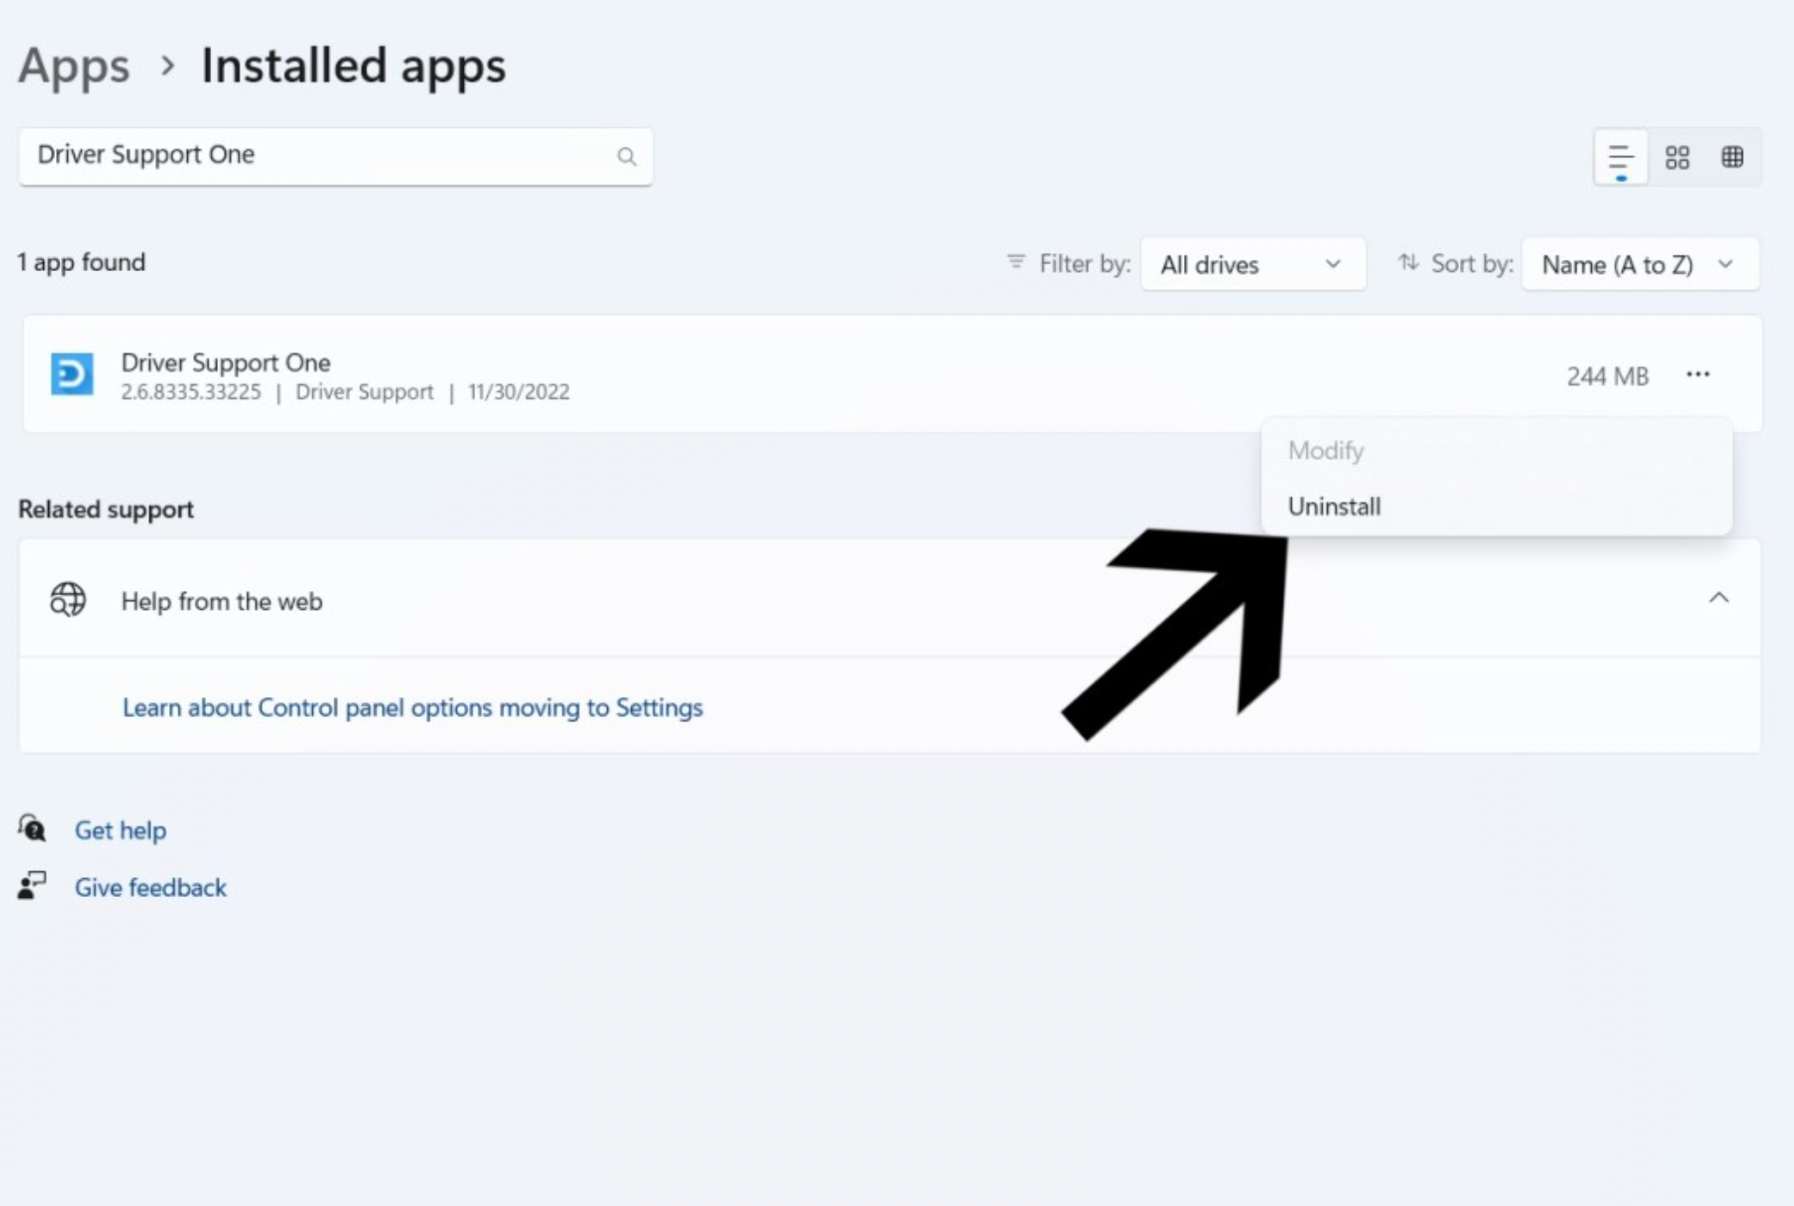This screenshot has height=1206, width=1794.
Task: Click the Help from the web label
Action: tap(221, 601)
